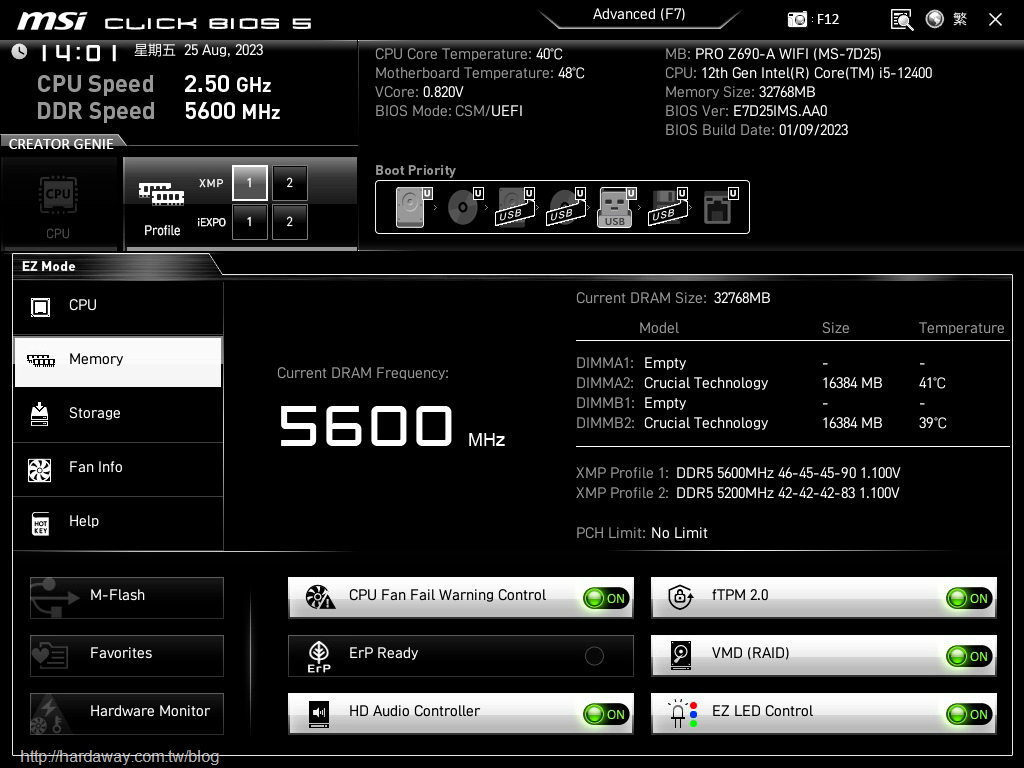Select the hard disk boot device icon

point(411,207)
